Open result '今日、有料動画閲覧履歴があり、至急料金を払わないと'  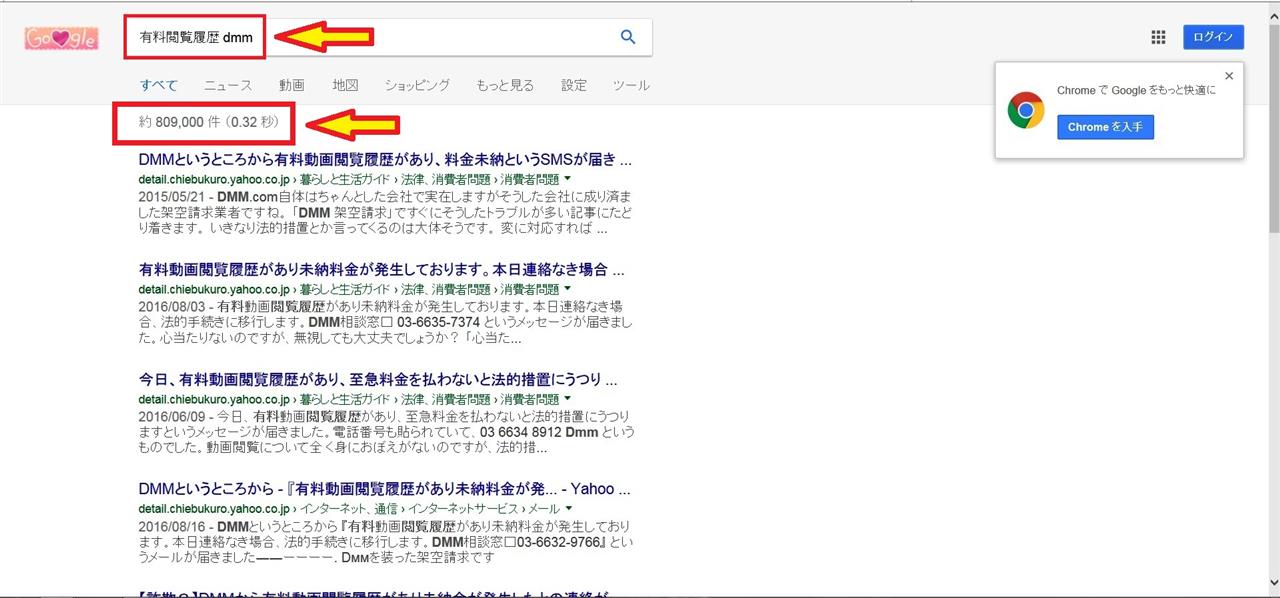(378, 380)
